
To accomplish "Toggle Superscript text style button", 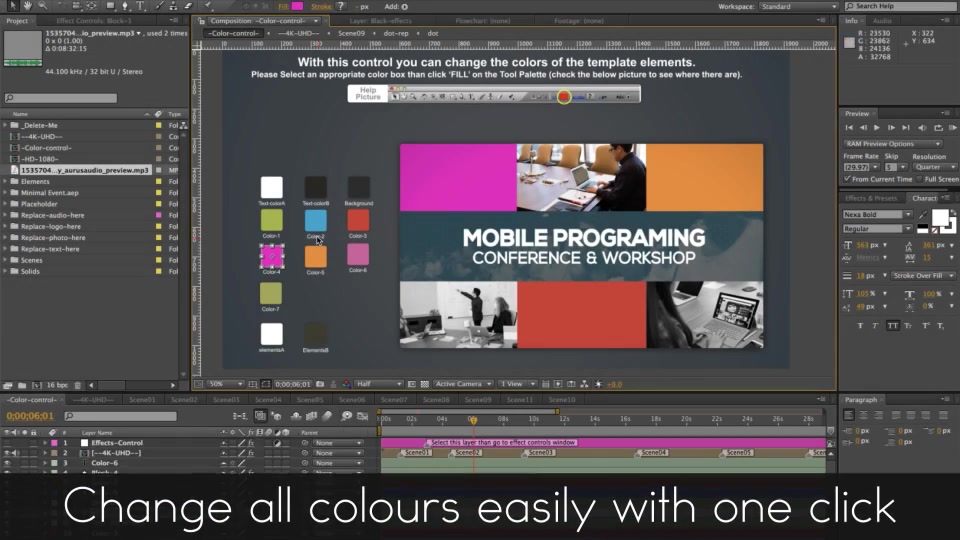I will click(x=926, y=326).
